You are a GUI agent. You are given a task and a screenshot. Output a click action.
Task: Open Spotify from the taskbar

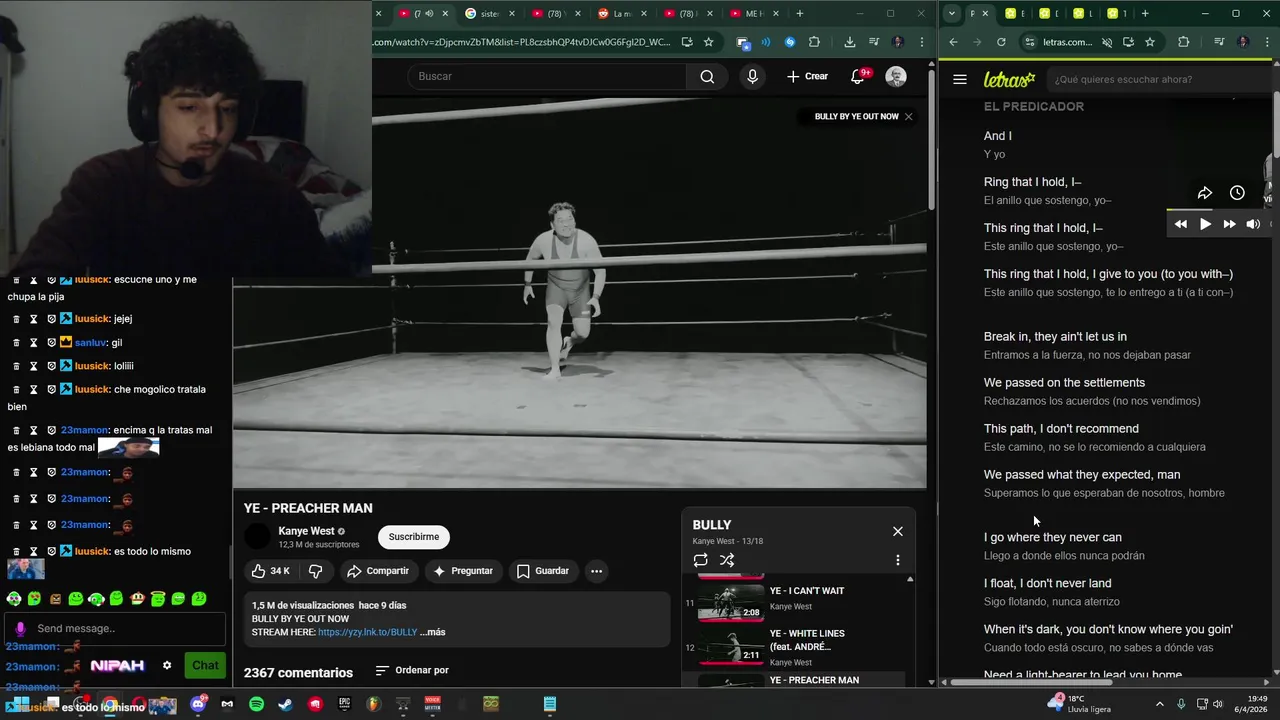pos(256,704)
